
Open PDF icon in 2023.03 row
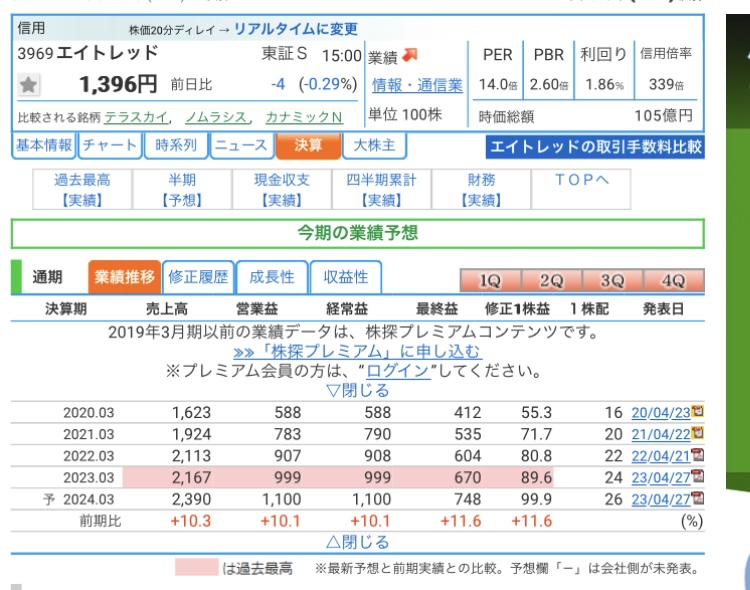coord(698,476)
